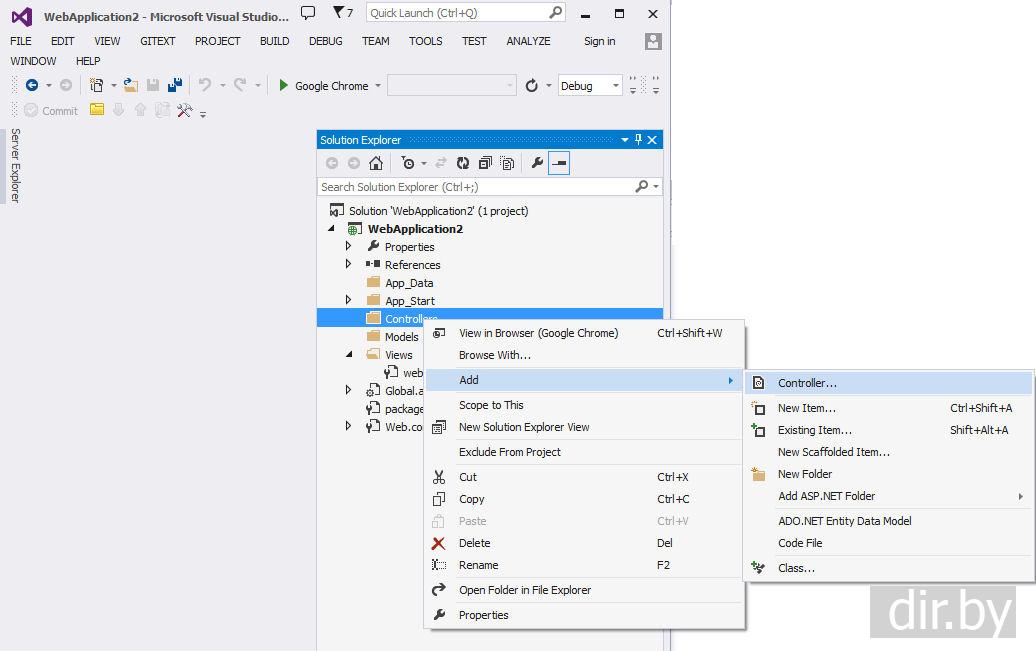The height and width of the screenshot is (651, 1036).
Task: Expand the App_Start folder node
Action: point(348,301)
